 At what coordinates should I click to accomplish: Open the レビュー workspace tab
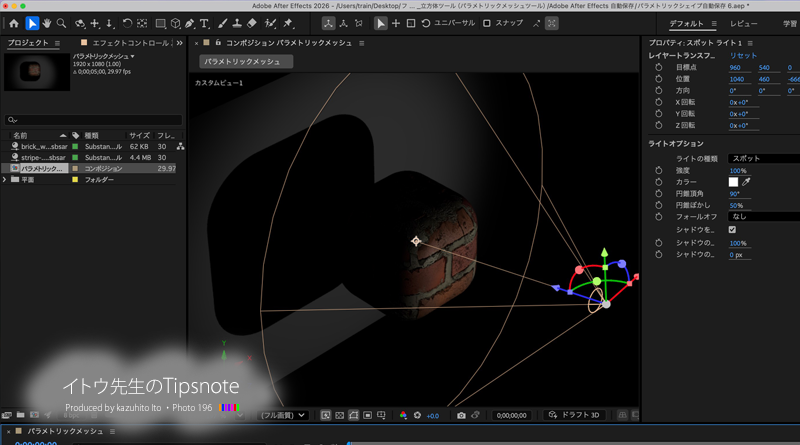tap(743, 22)
